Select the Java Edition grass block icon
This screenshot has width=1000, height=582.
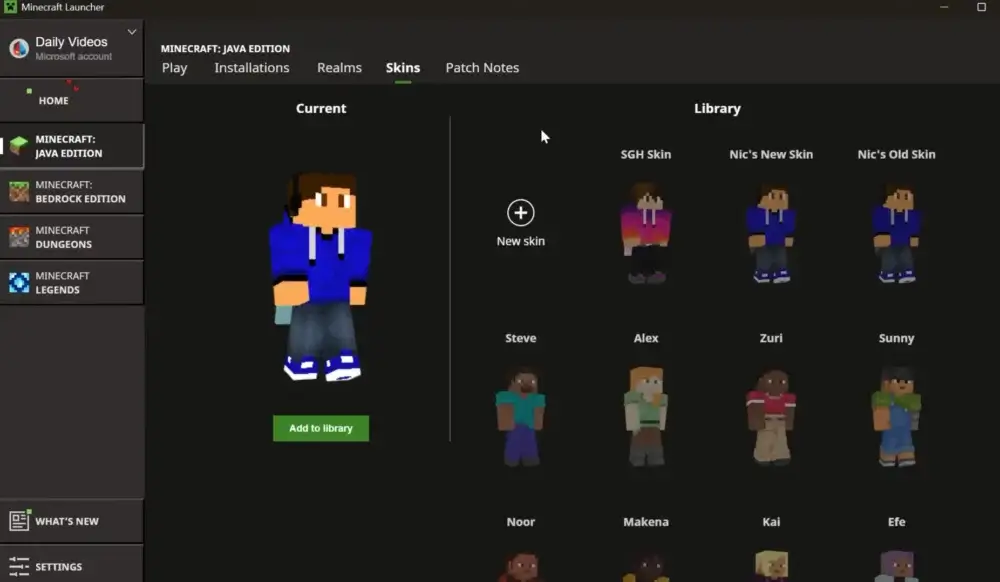(x=19, y=146)
